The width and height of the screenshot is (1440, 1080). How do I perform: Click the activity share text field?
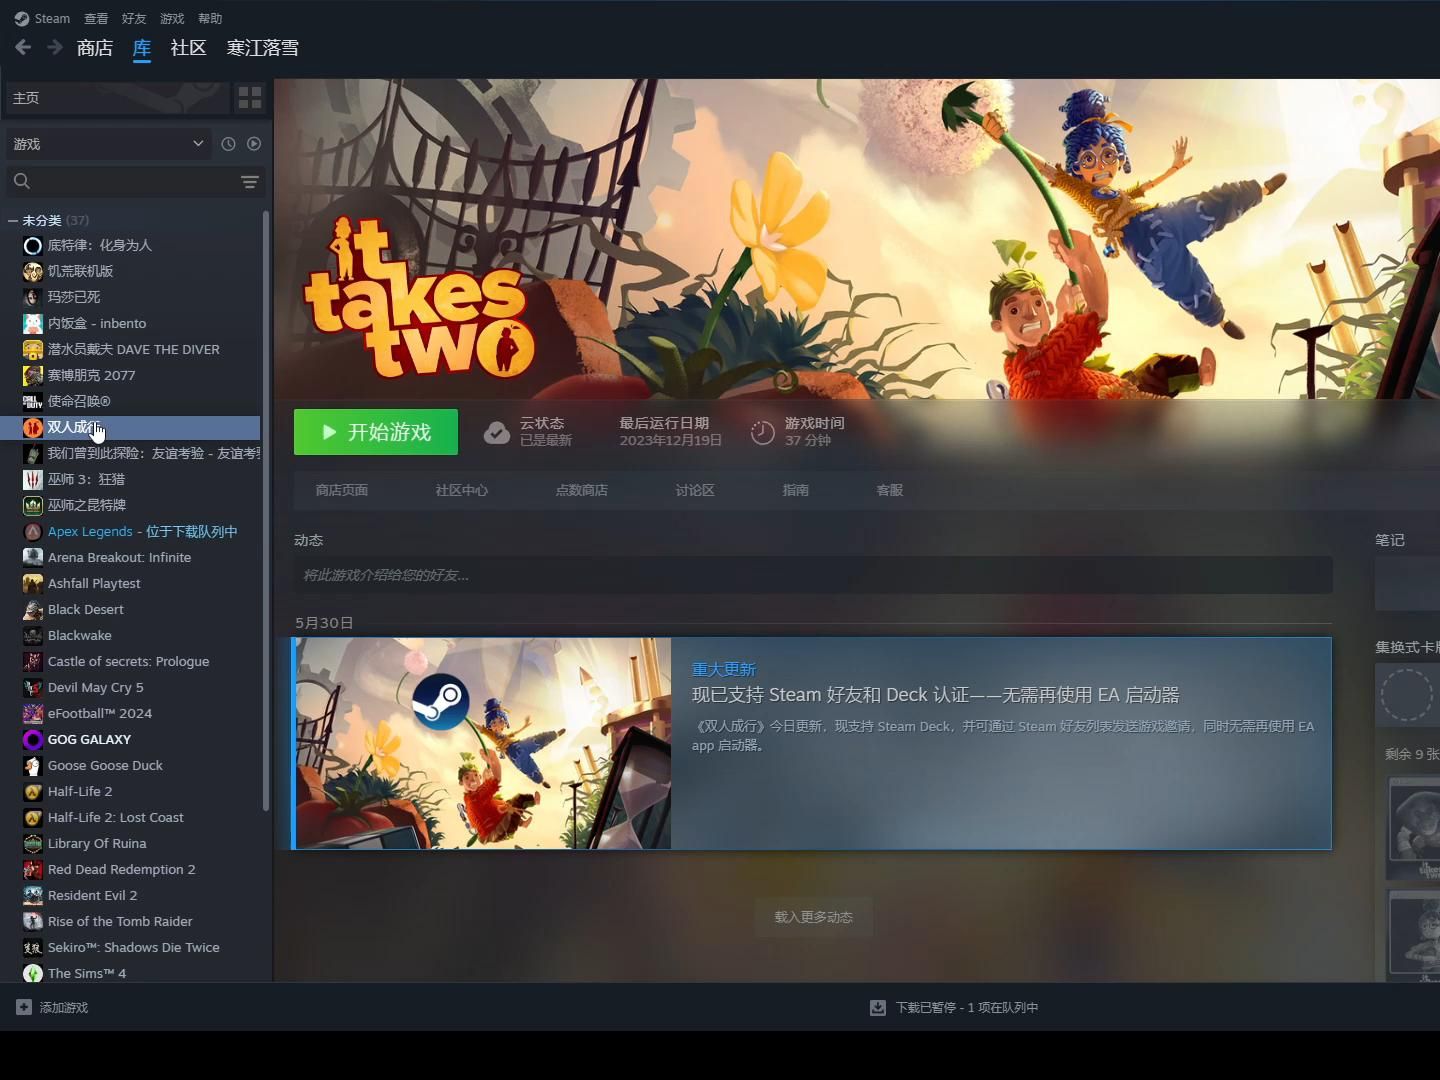[x=813, y=575]
